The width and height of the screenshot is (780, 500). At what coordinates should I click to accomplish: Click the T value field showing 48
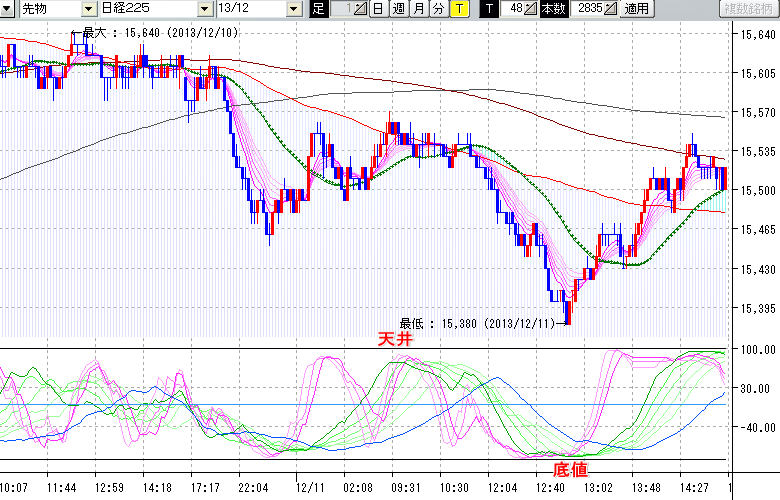coord(513,9)
